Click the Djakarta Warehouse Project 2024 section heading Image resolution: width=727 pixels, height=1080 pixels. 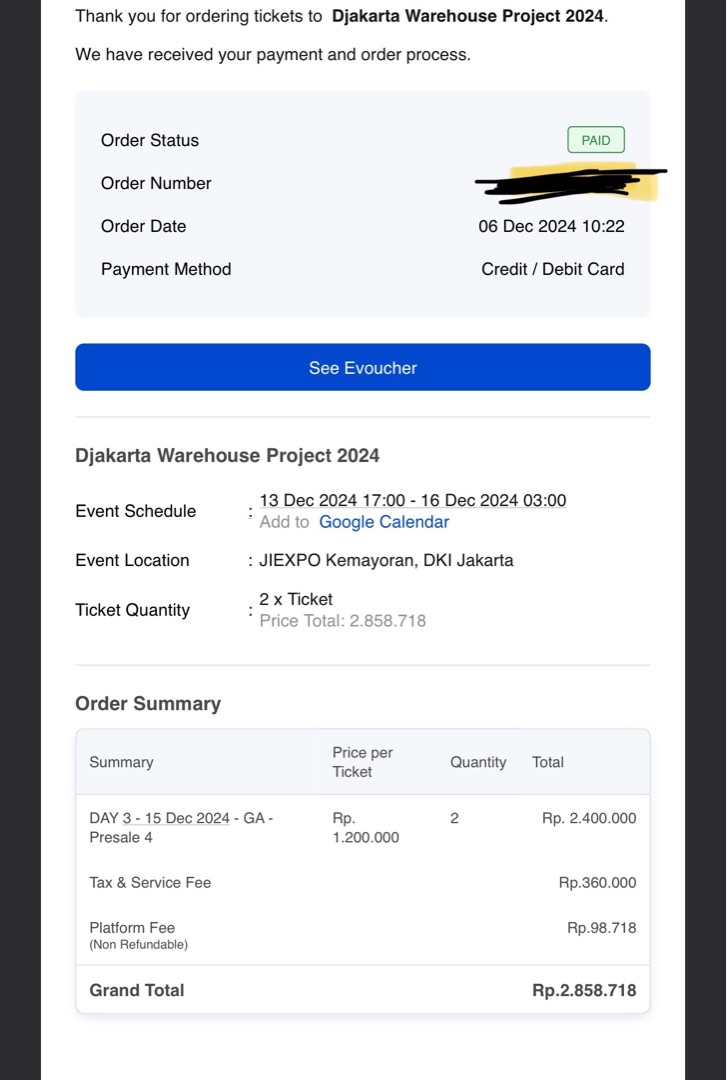[227, 455]
